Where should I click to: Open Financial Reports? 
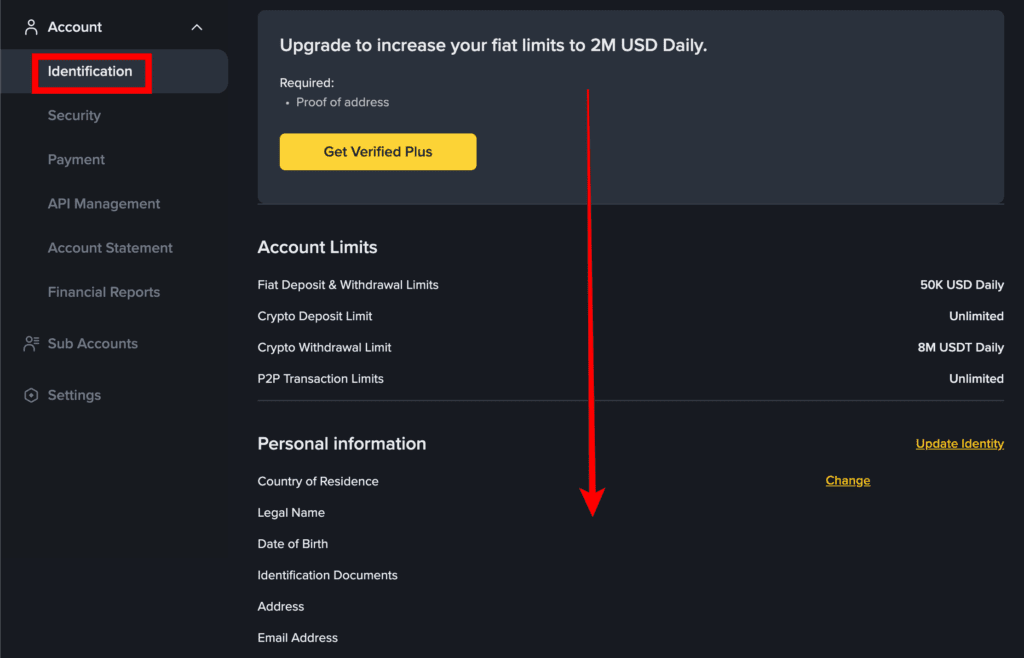[104, 292]
